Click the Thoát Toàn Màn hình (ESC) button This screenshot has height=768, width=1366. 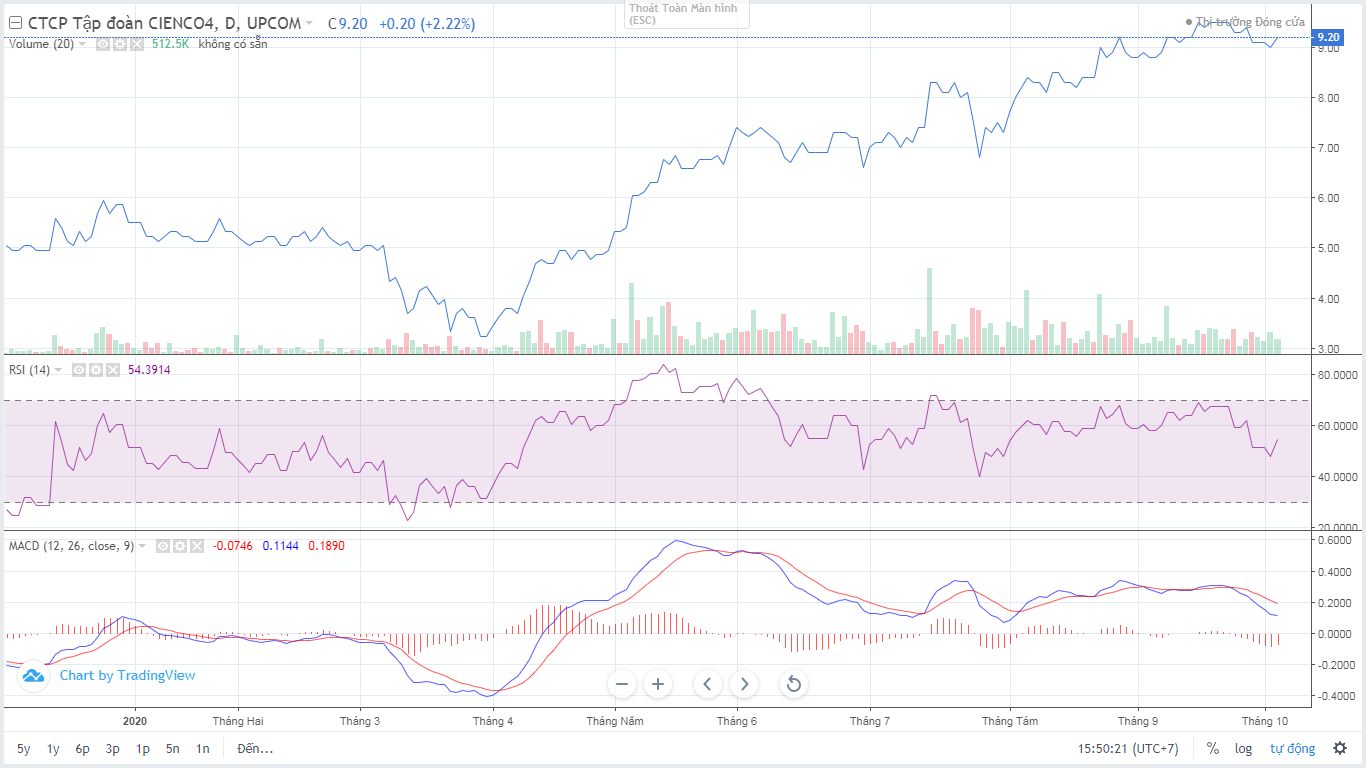tap(686, 13)
